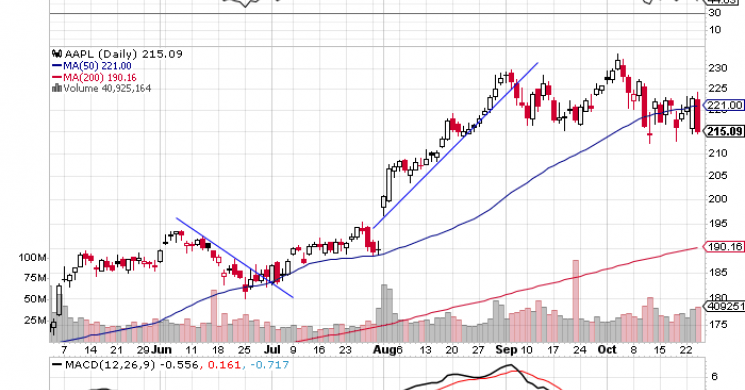Image resolution: width=745 pixels, height=390 pixels.
Task: Click the 100M volume axis label
Action: coord(32,258)
